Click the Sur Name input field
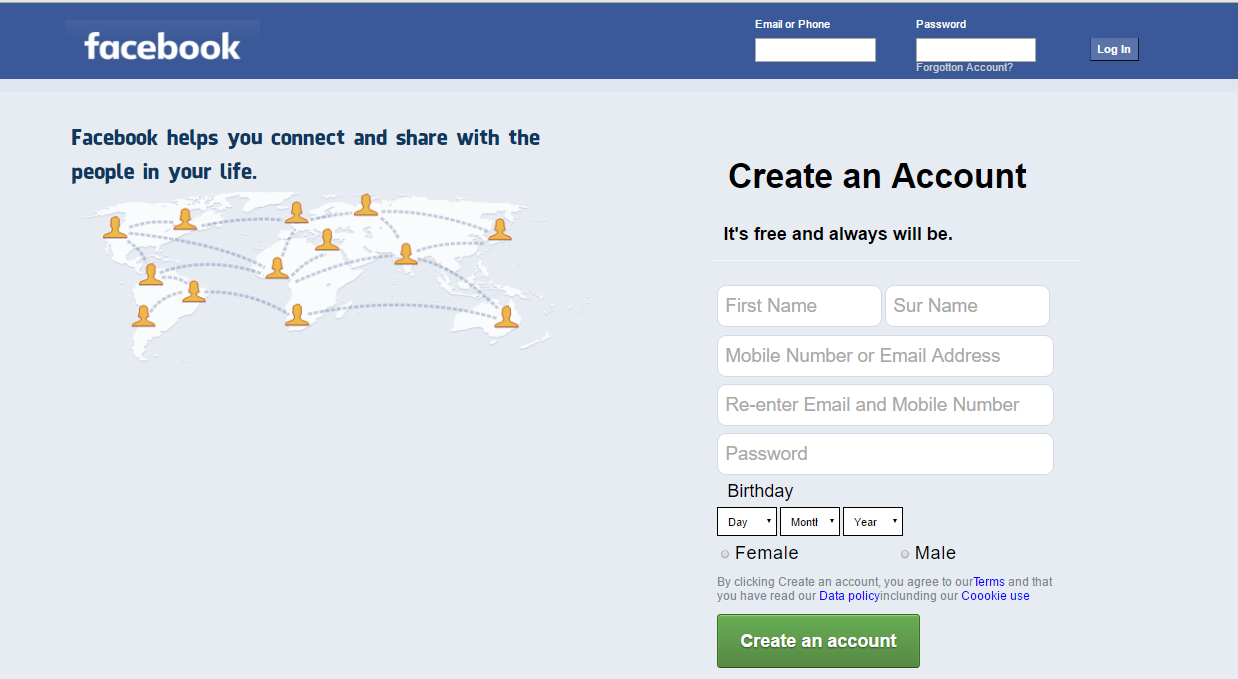 966,305
